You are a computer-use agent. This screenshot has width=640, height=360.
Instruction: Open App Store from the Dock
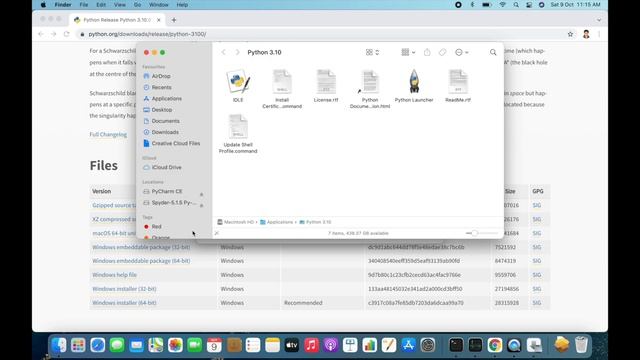tap(408, 345)
